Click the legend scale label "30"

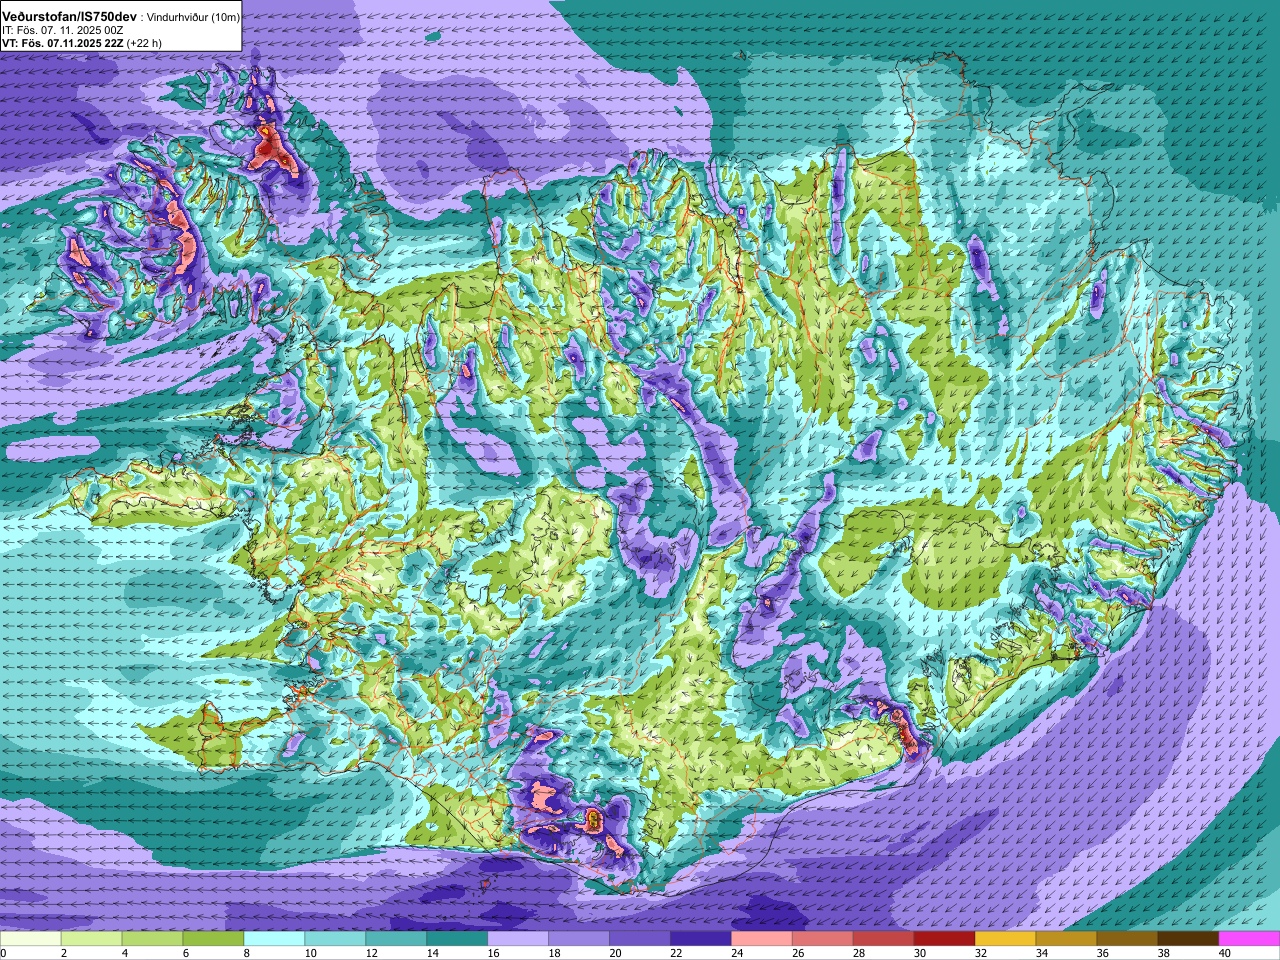920,953
